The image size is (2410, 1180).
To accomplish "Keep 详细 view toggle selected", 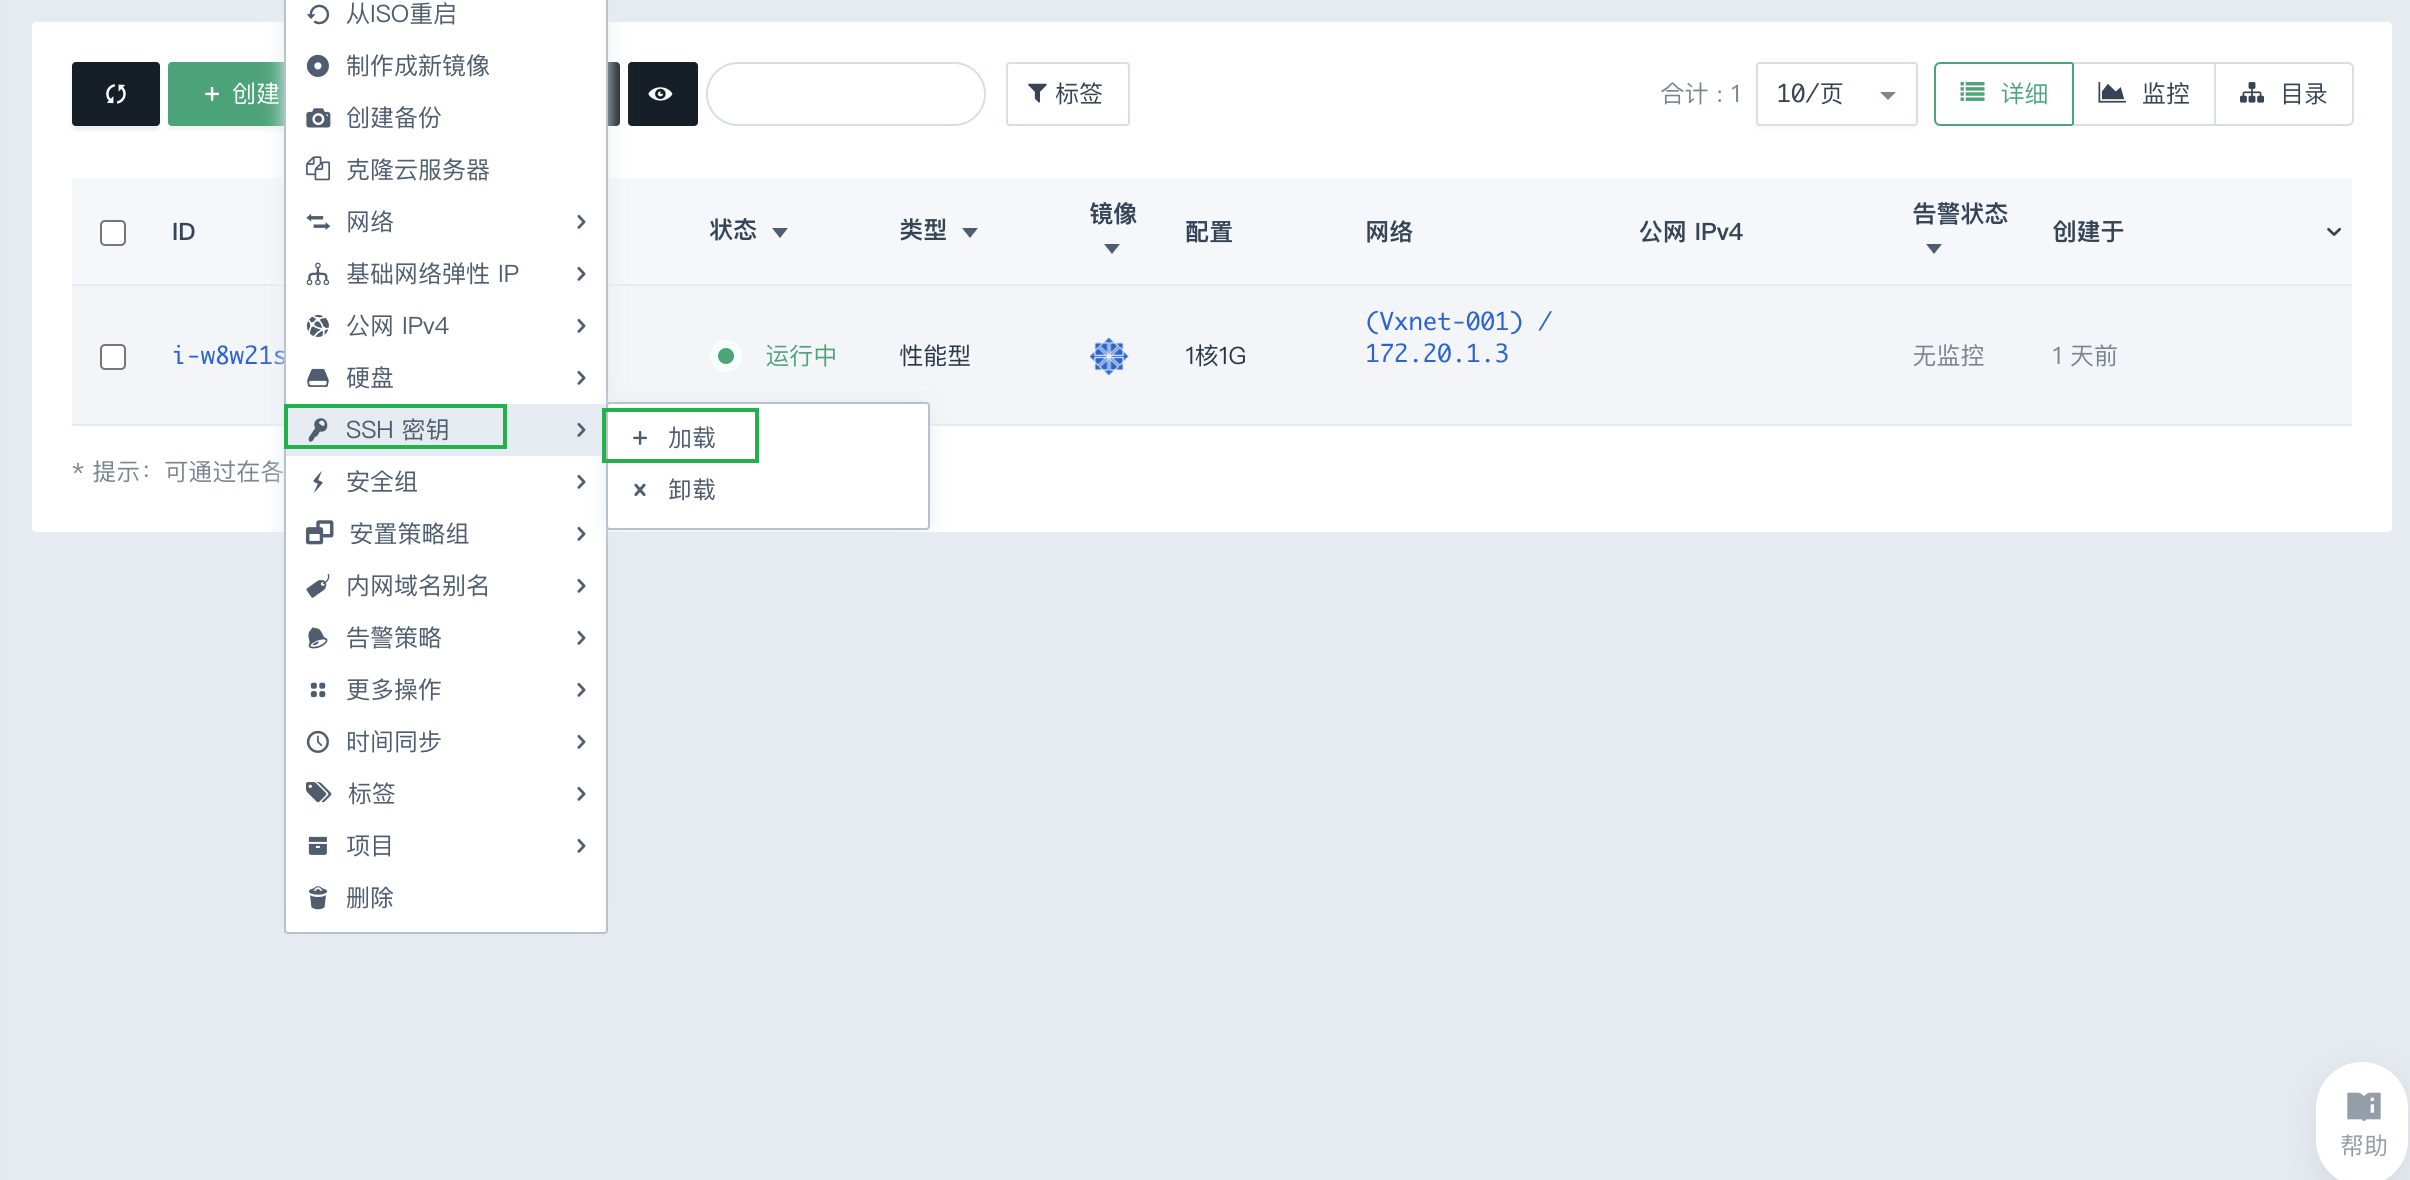I will [x=2003, y=93].
